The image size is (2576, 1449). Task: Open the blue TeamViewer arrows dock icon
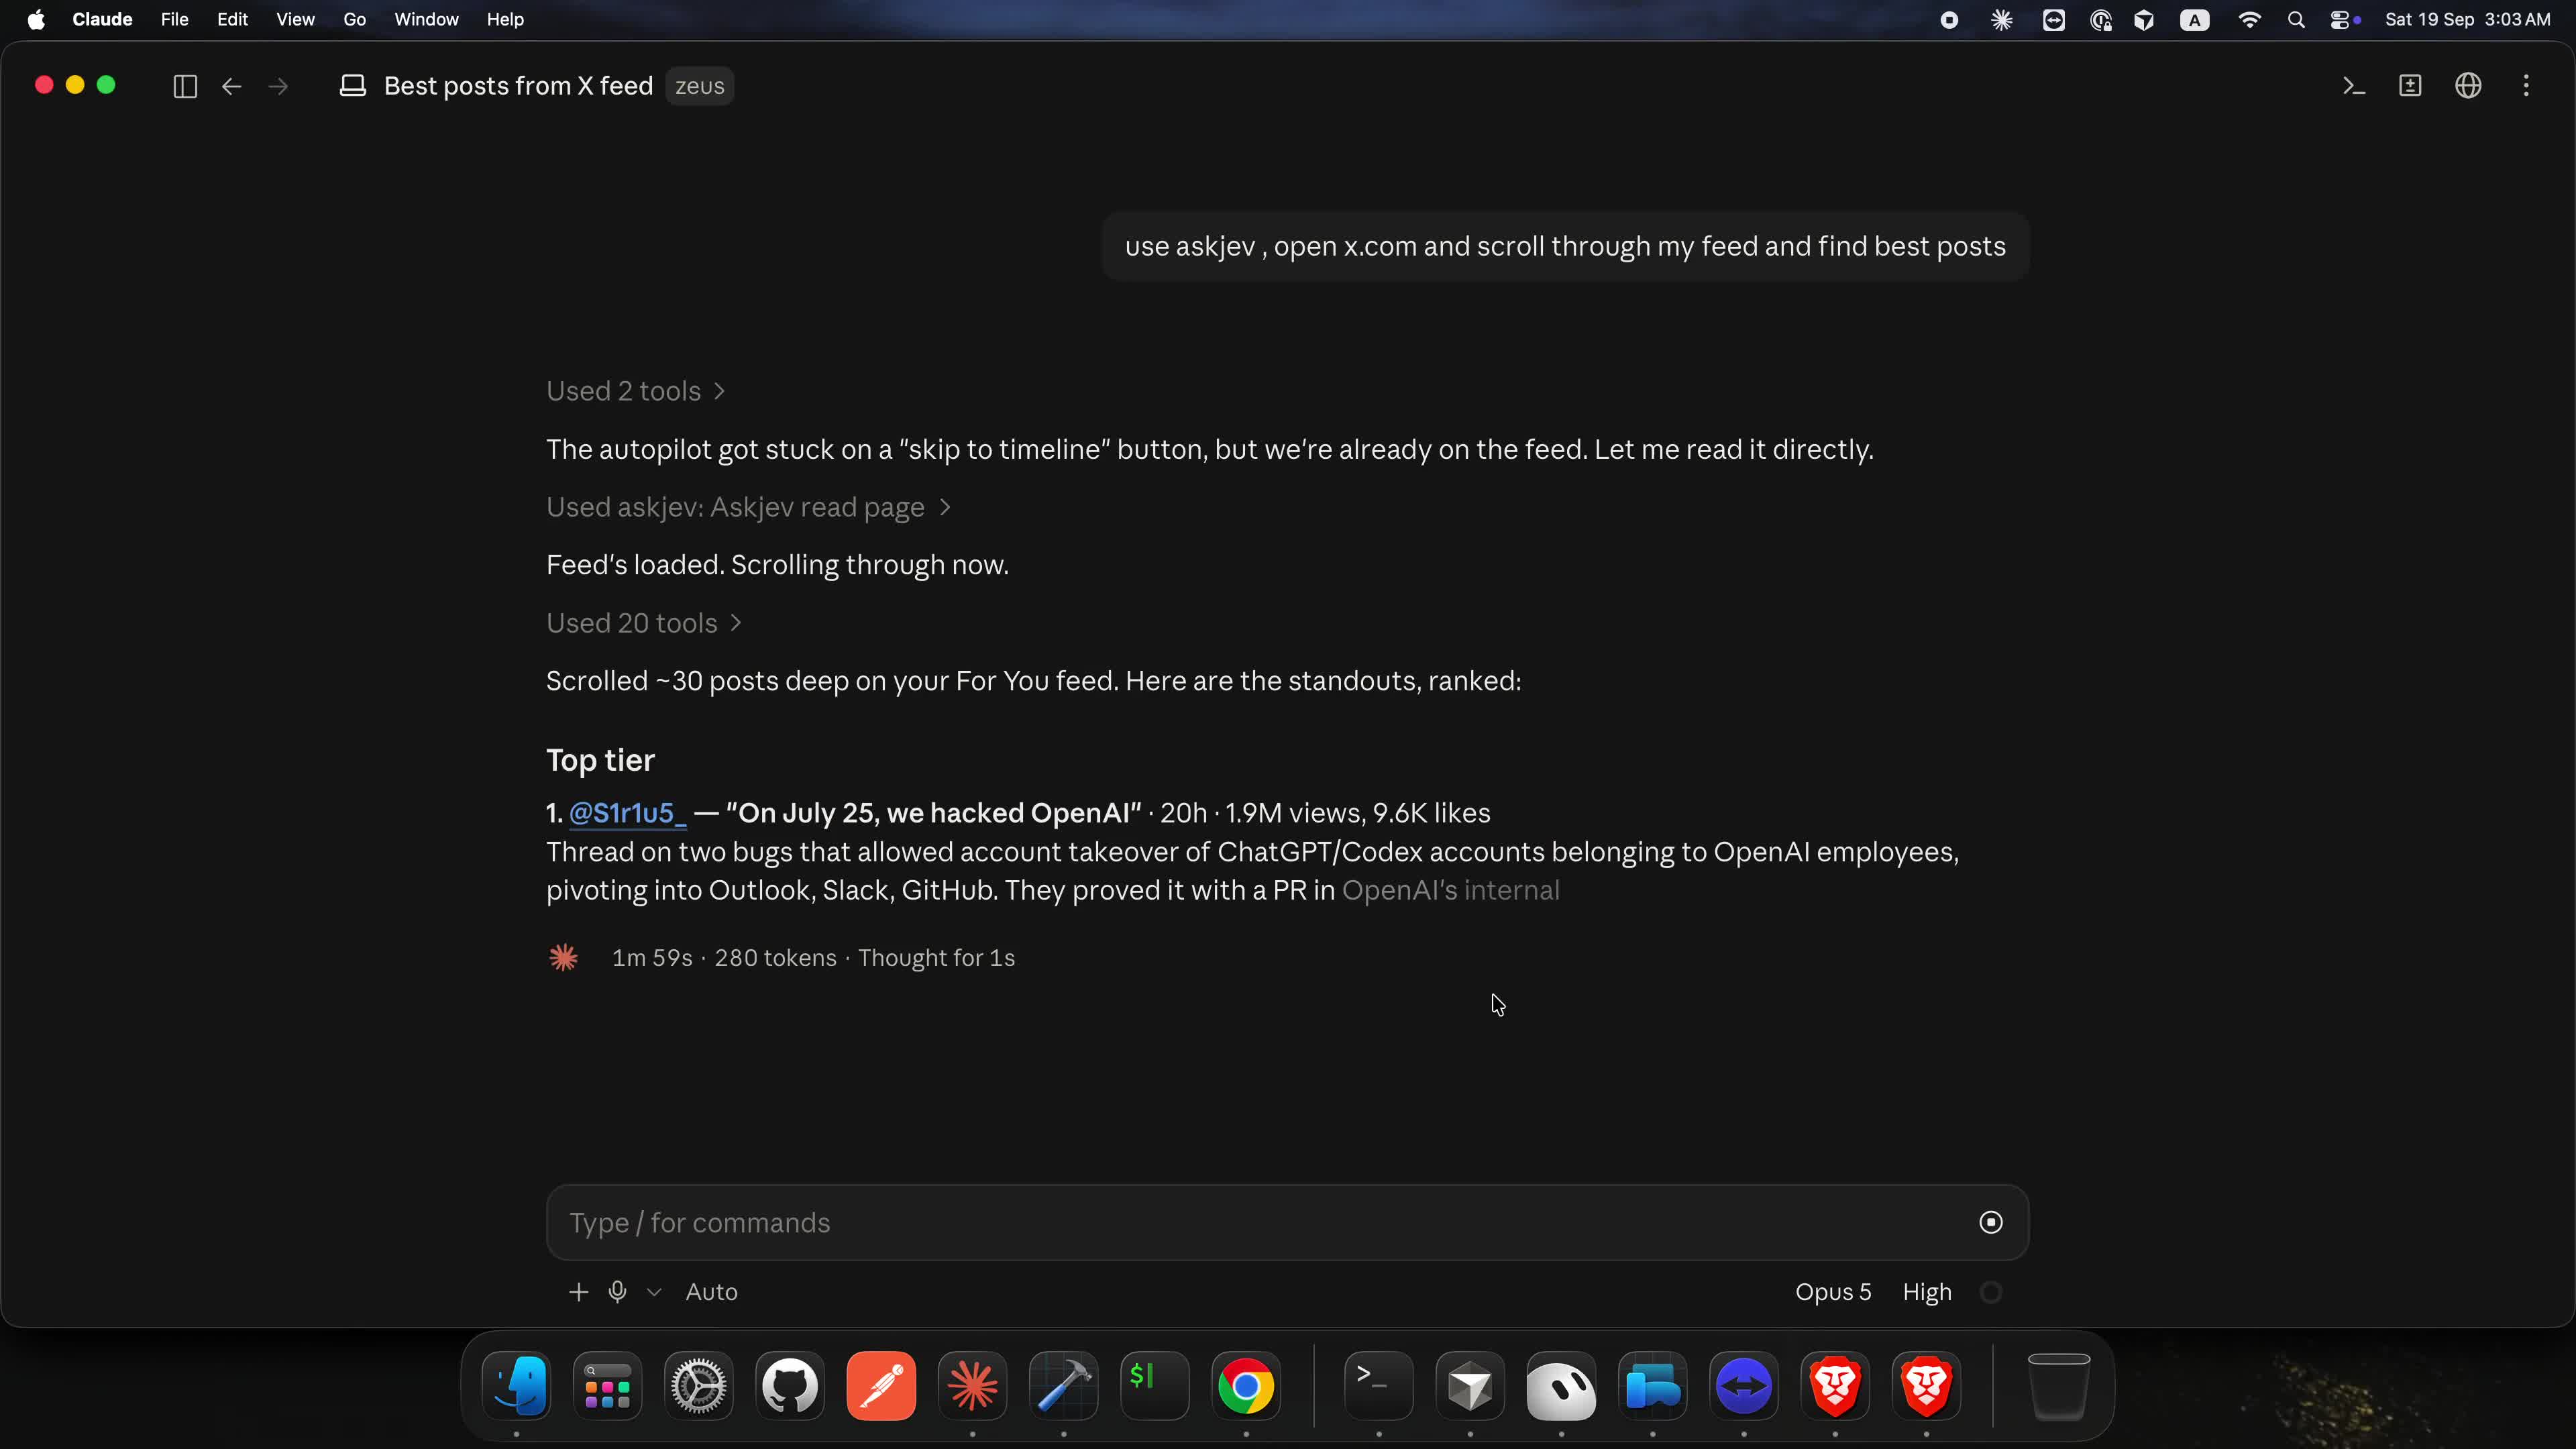[x=1744, y=1386]
